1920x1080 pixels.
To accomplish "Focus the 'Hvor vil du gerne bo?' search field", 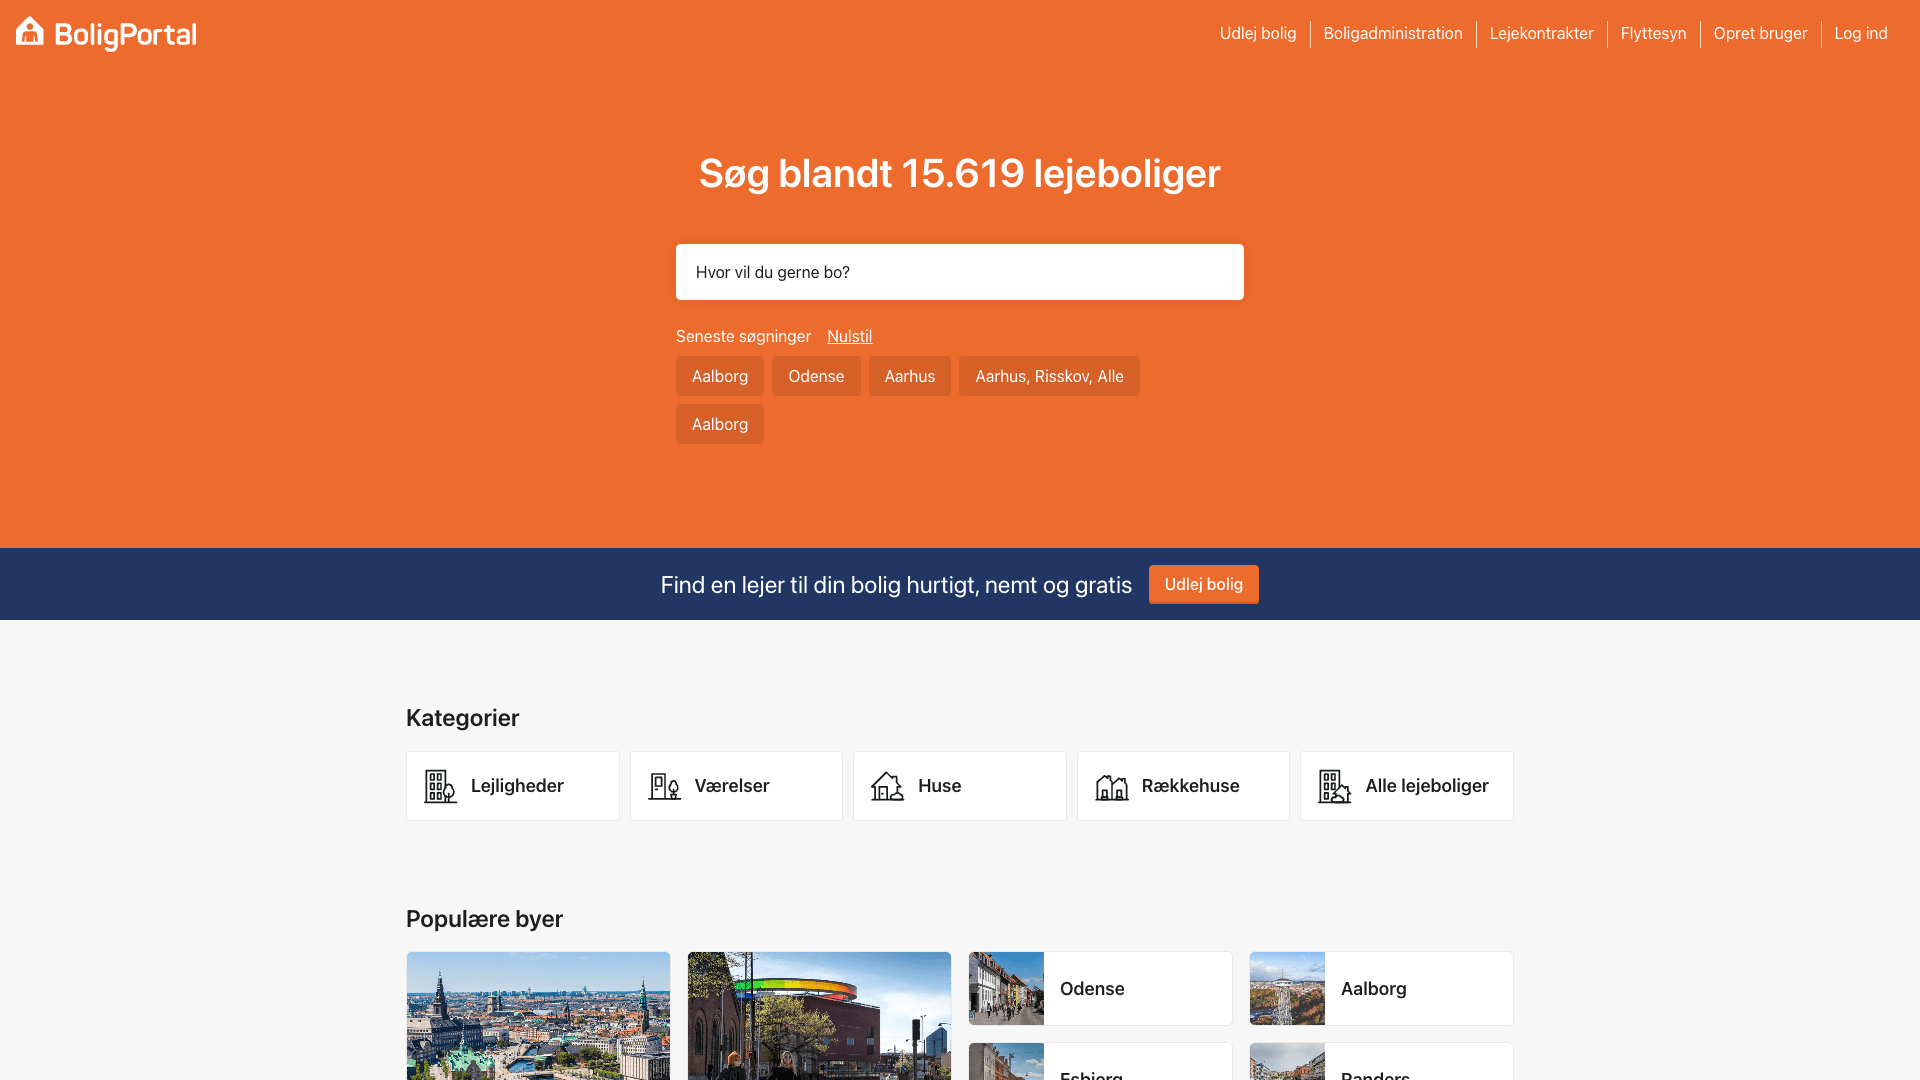I will [960, 272].
